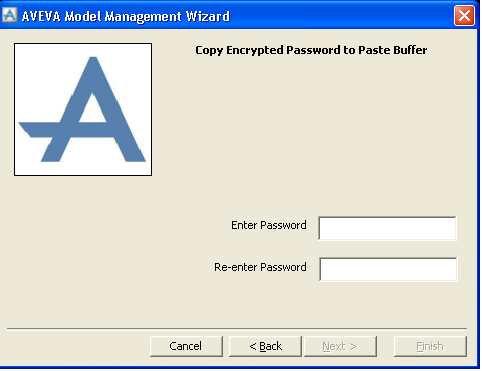Click the "Re-enter Password" label text

pyautogui.click(x=260, y=267)
